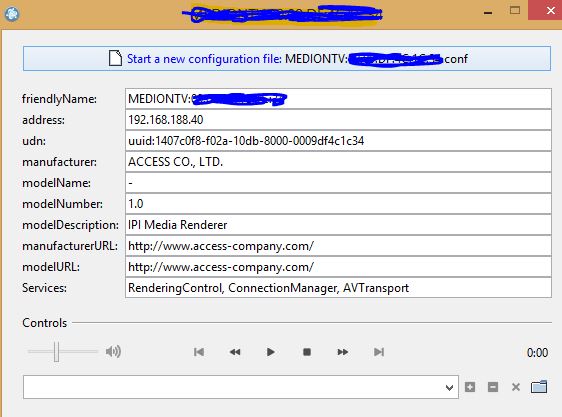The image size is (562, 417).
Task: Rewind playback
Action: [235, 352]
